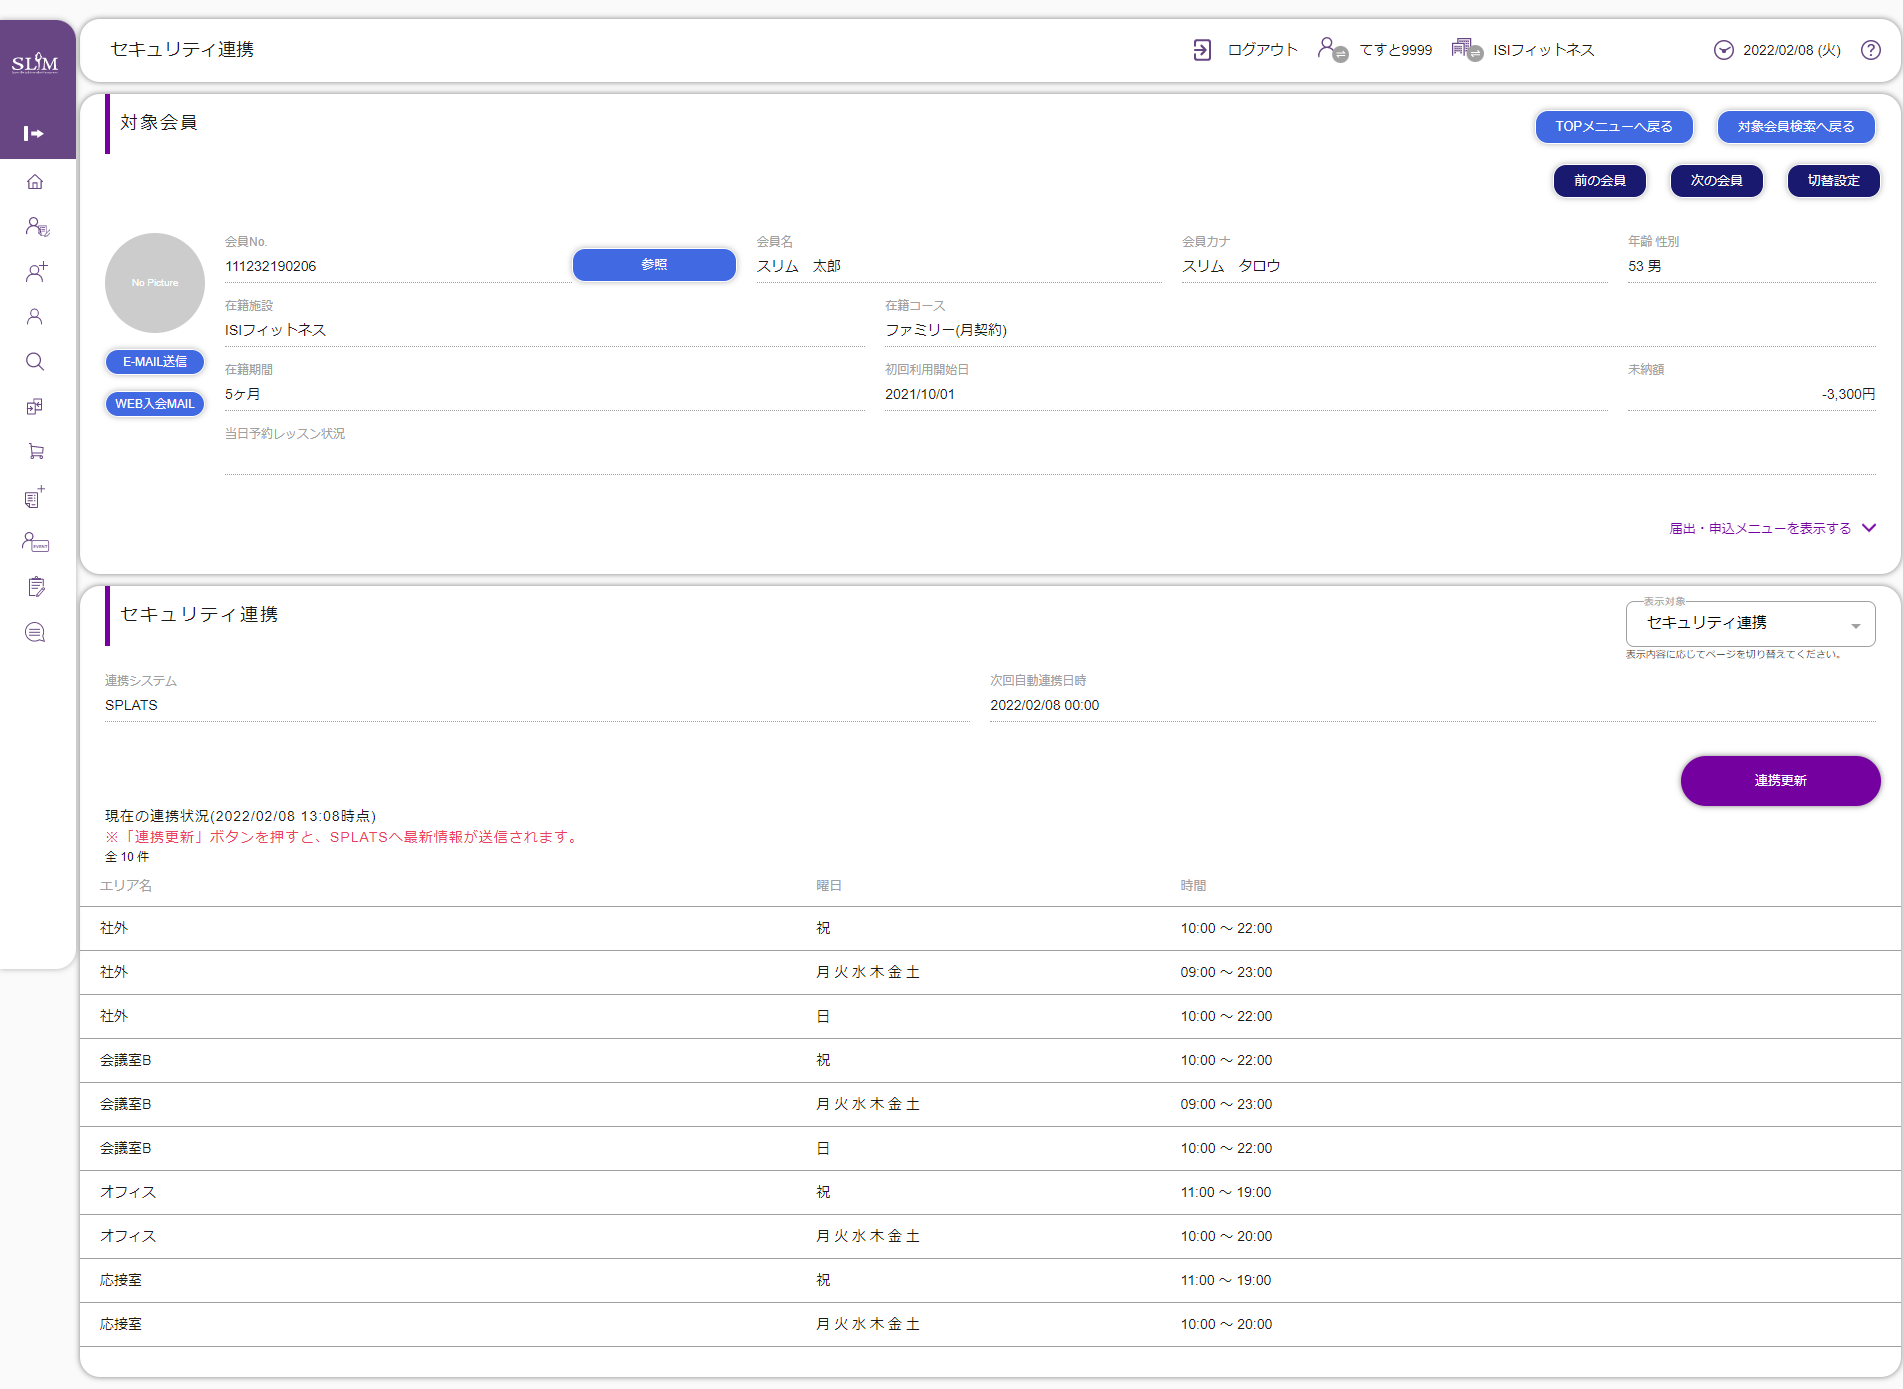Select the 社外 holiday (祝) row
Viewport: 1903px width, 1389px height.
pos(990,929)
